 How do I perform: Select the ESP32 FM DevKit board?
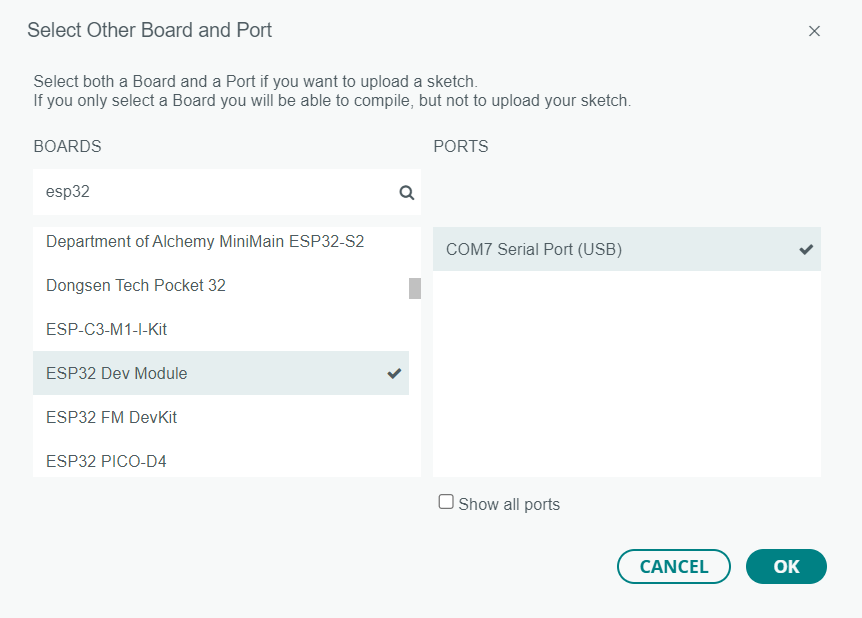[111, 417]
